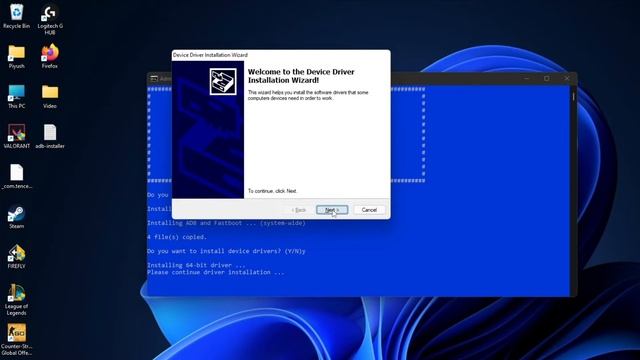This screenshot has height=360, width=640.
Task: Select the Video folder icon
Action: pos(50,96)
